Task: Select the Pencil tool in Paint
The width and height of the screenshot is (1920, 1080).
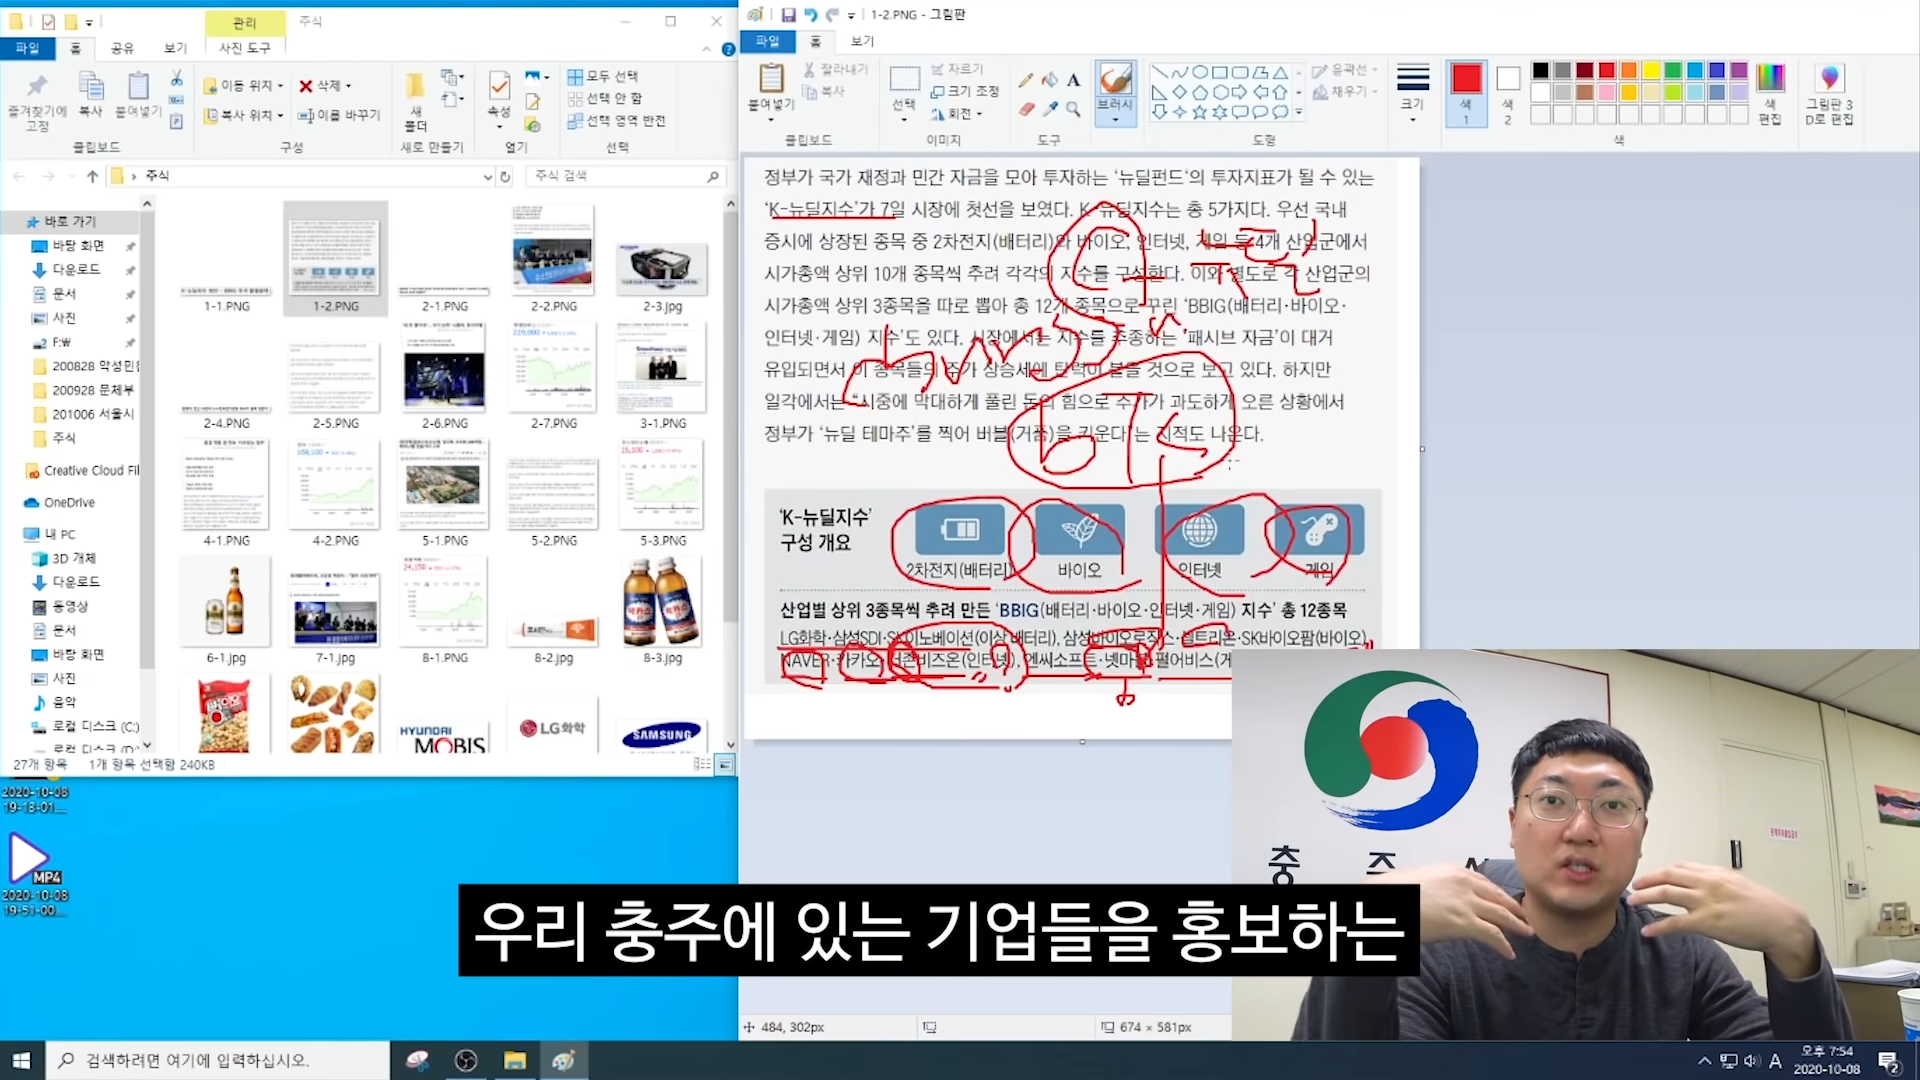Action: 1026,79
